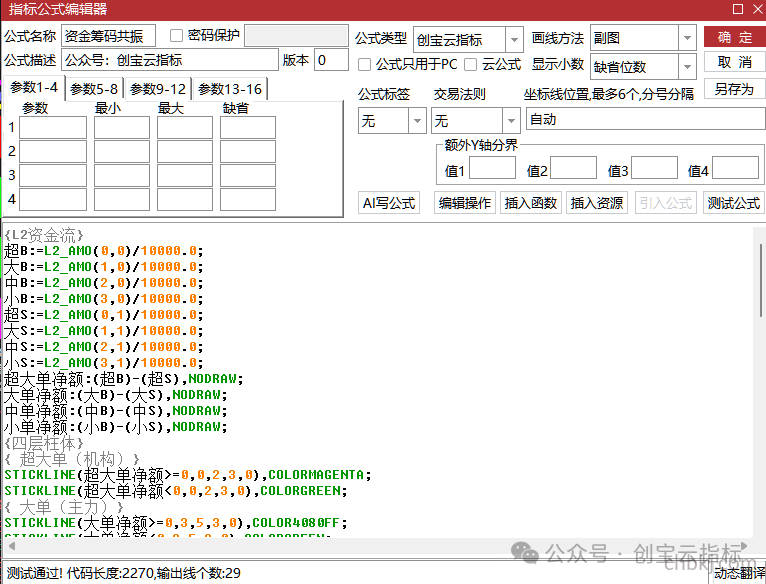Click the 取消 cancel button
Viewport: 766px width, 584px height.
coord(735,63)
